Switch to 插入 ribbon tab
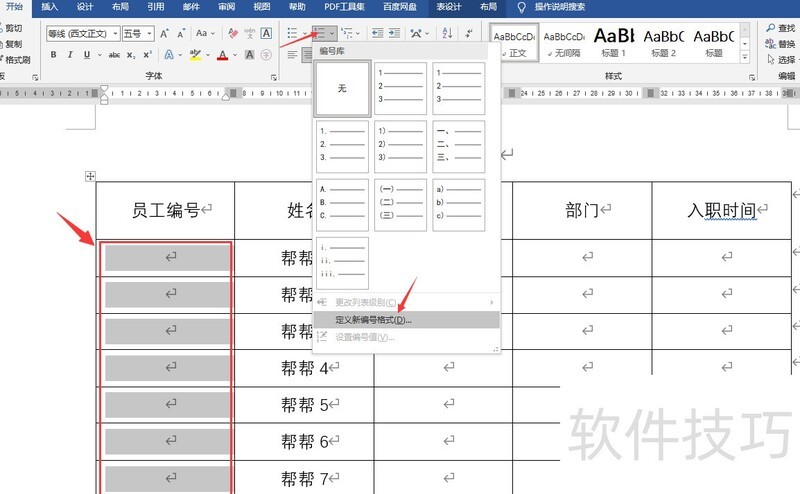The height and width of the screenshot is (494, 800). 49,7
